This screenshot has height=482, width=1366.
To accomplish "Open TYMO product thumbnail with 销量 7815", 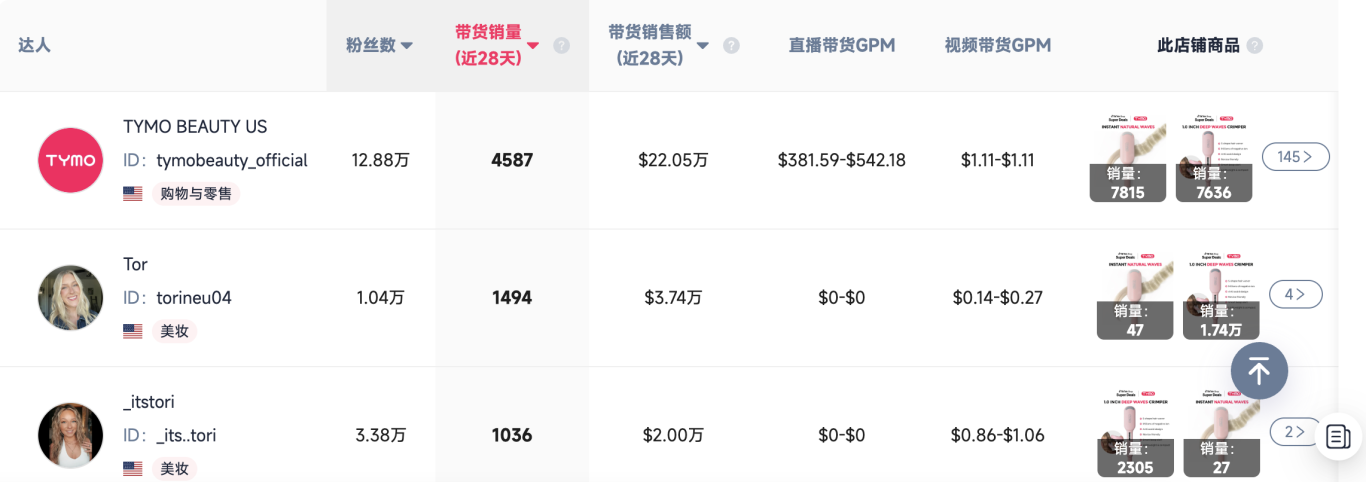I will coord(1127,157).
